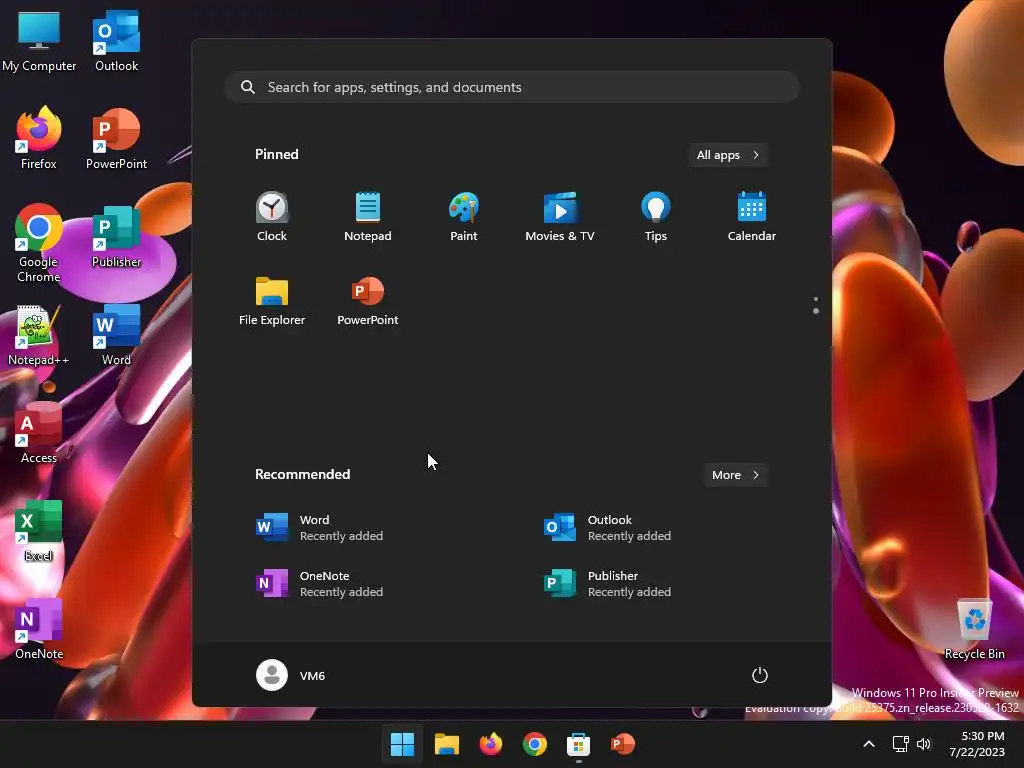The image size is (1024, 768).
Task: Select the Excel desktop shortcut
Action: click(39, 530)
